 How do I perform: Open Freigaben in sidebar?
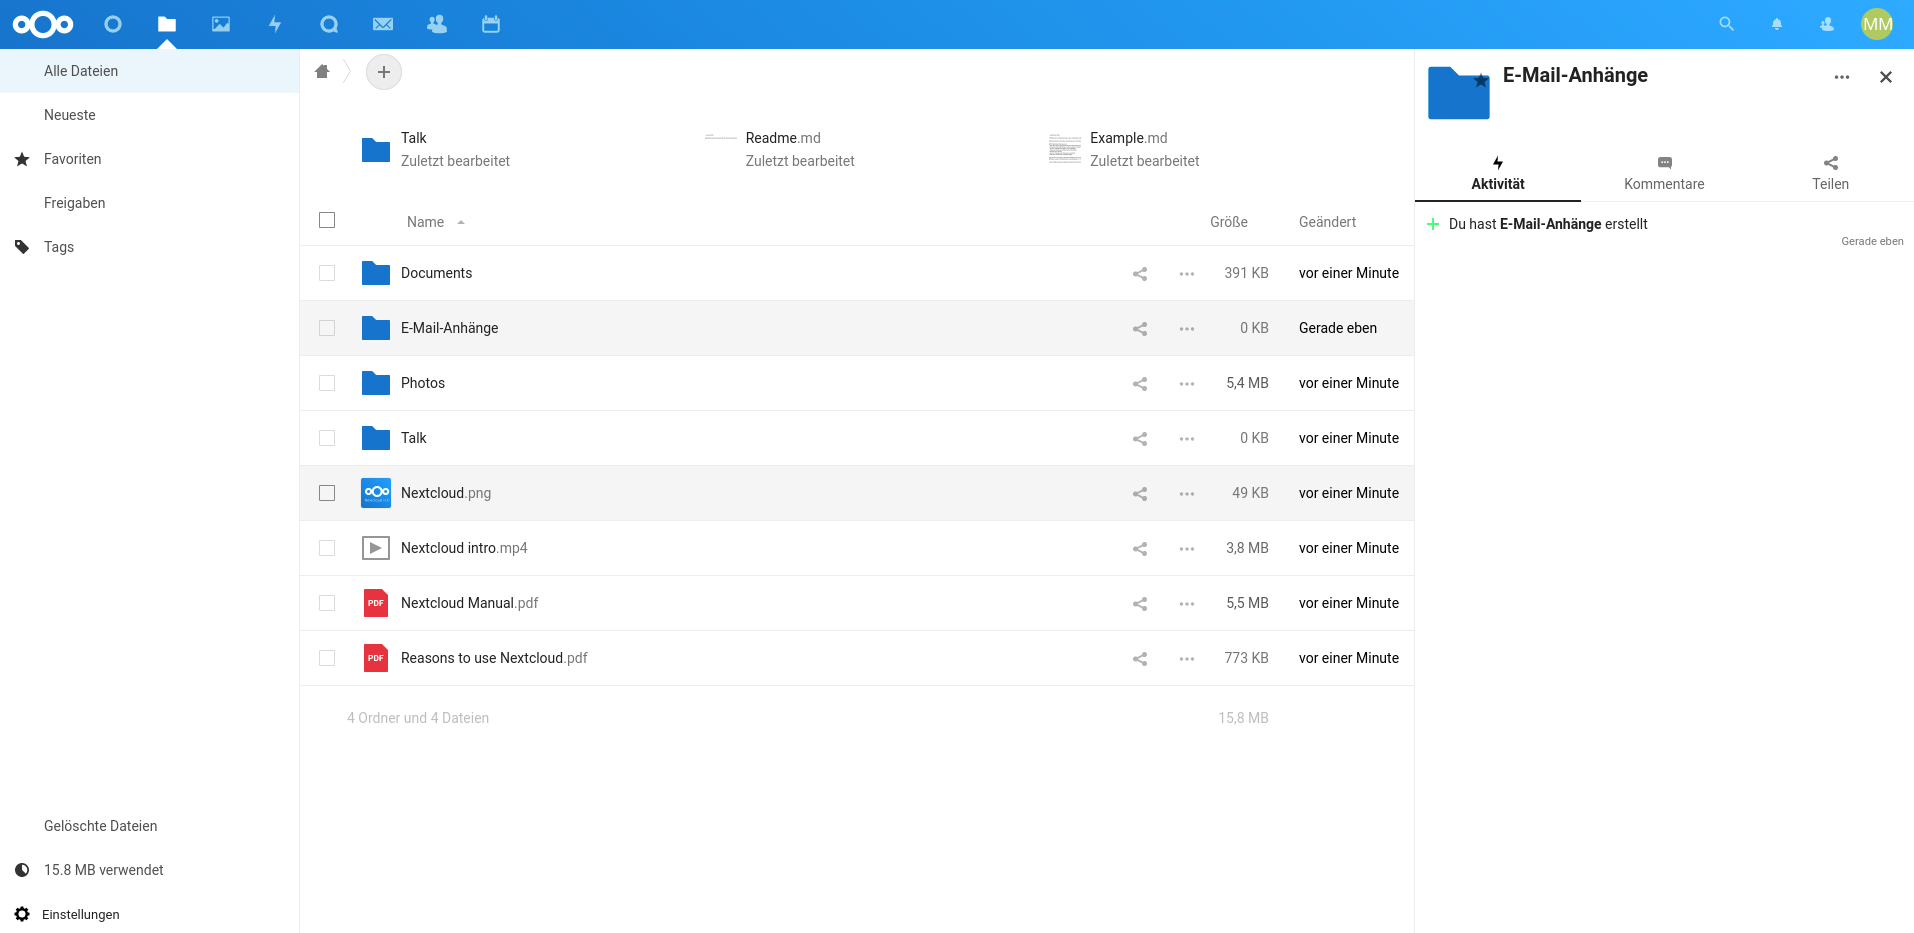pos(149,203)
